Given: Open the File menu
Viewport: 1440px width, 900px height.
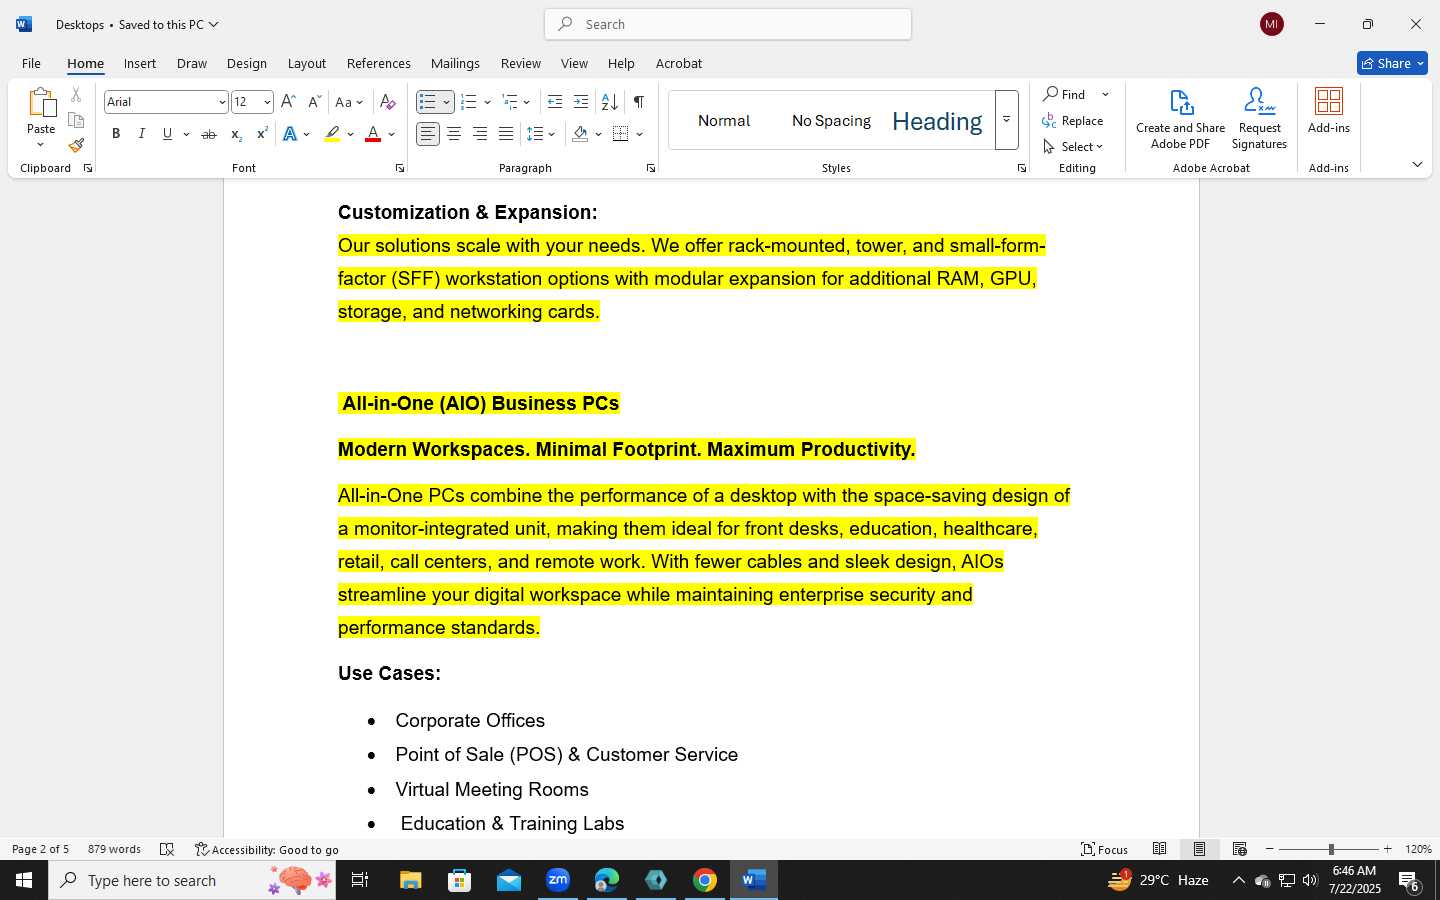Looking at the screenshot, I should click(x=31, y=63).
